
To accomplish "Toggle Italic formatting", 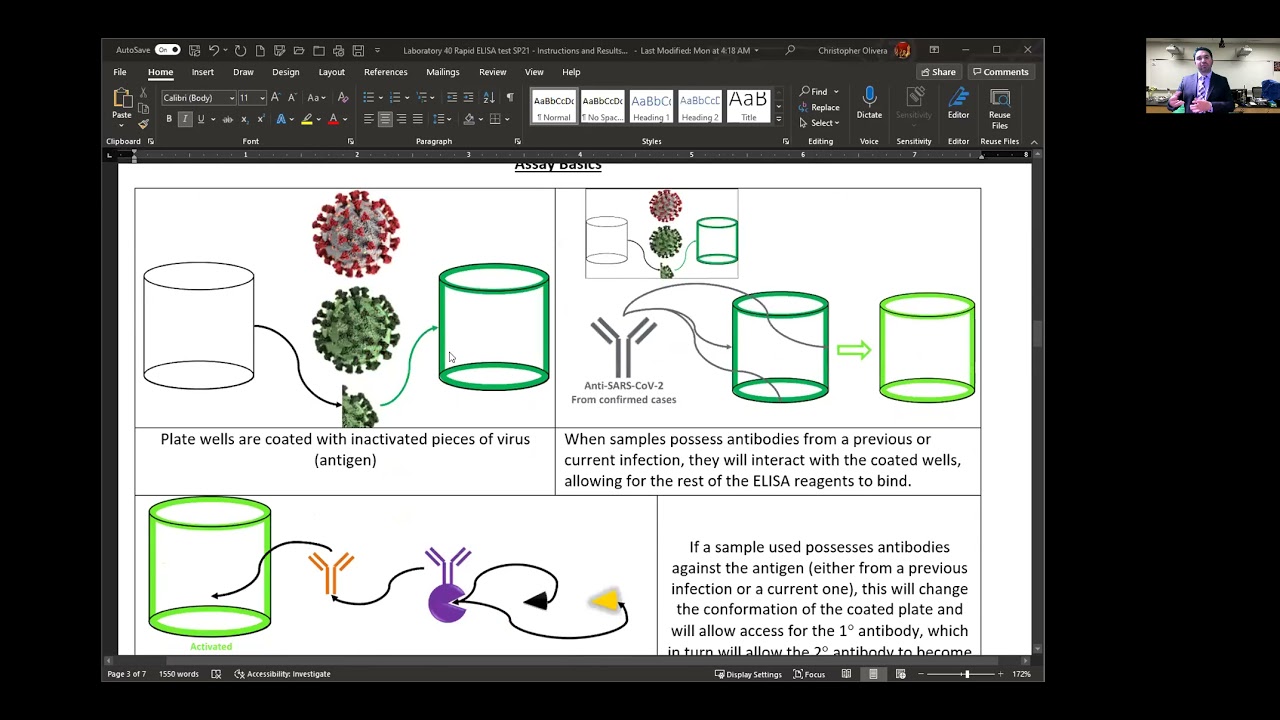I will 185,119.
